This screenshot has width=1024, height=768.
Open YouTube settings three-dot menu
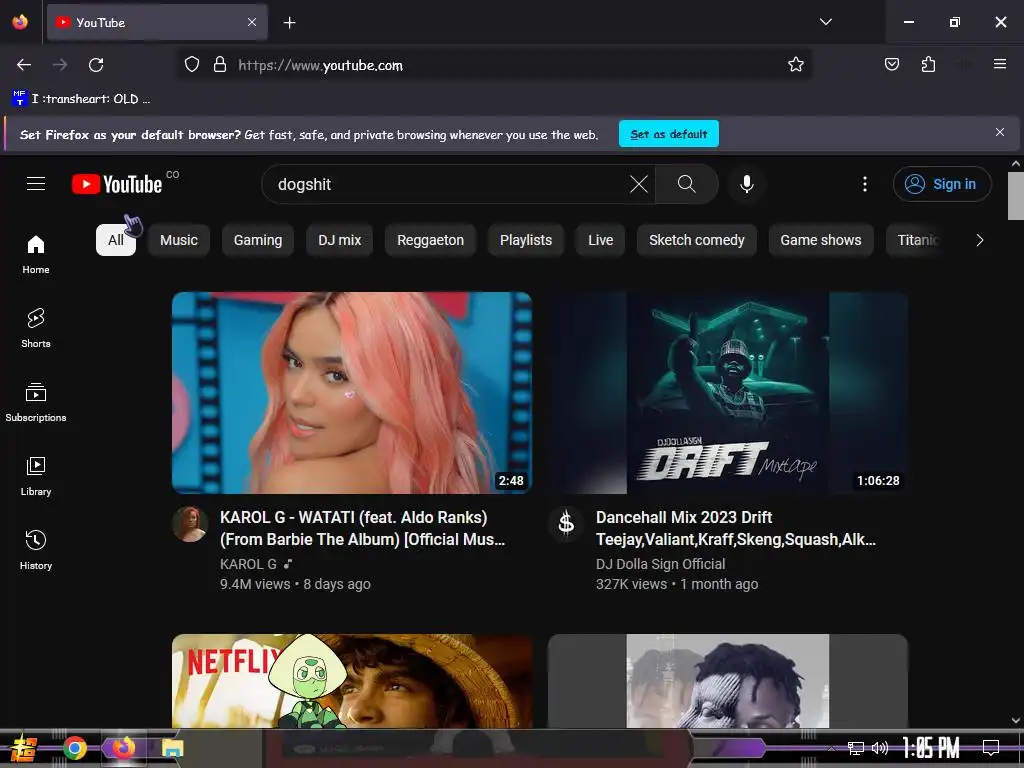coord(865,184)
